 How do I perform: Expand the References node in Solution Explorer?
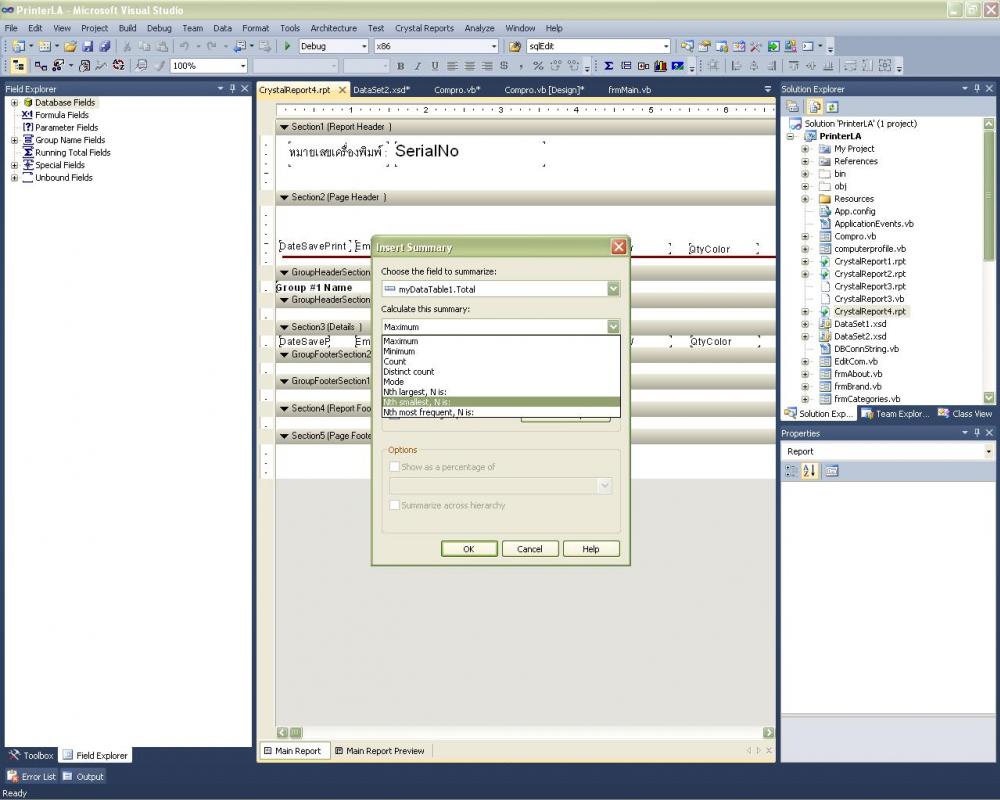point(805,161)
